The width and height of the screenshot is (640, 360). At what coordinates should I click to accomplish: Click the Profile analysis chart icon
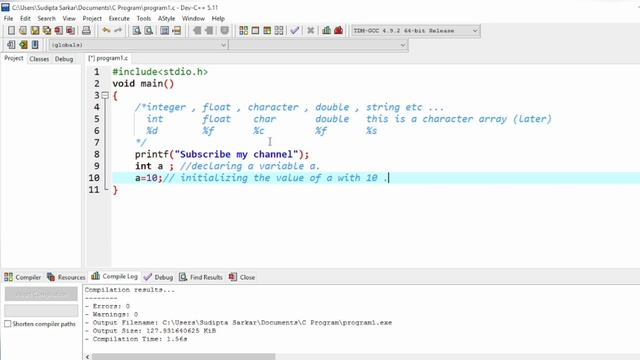(327, 31)
